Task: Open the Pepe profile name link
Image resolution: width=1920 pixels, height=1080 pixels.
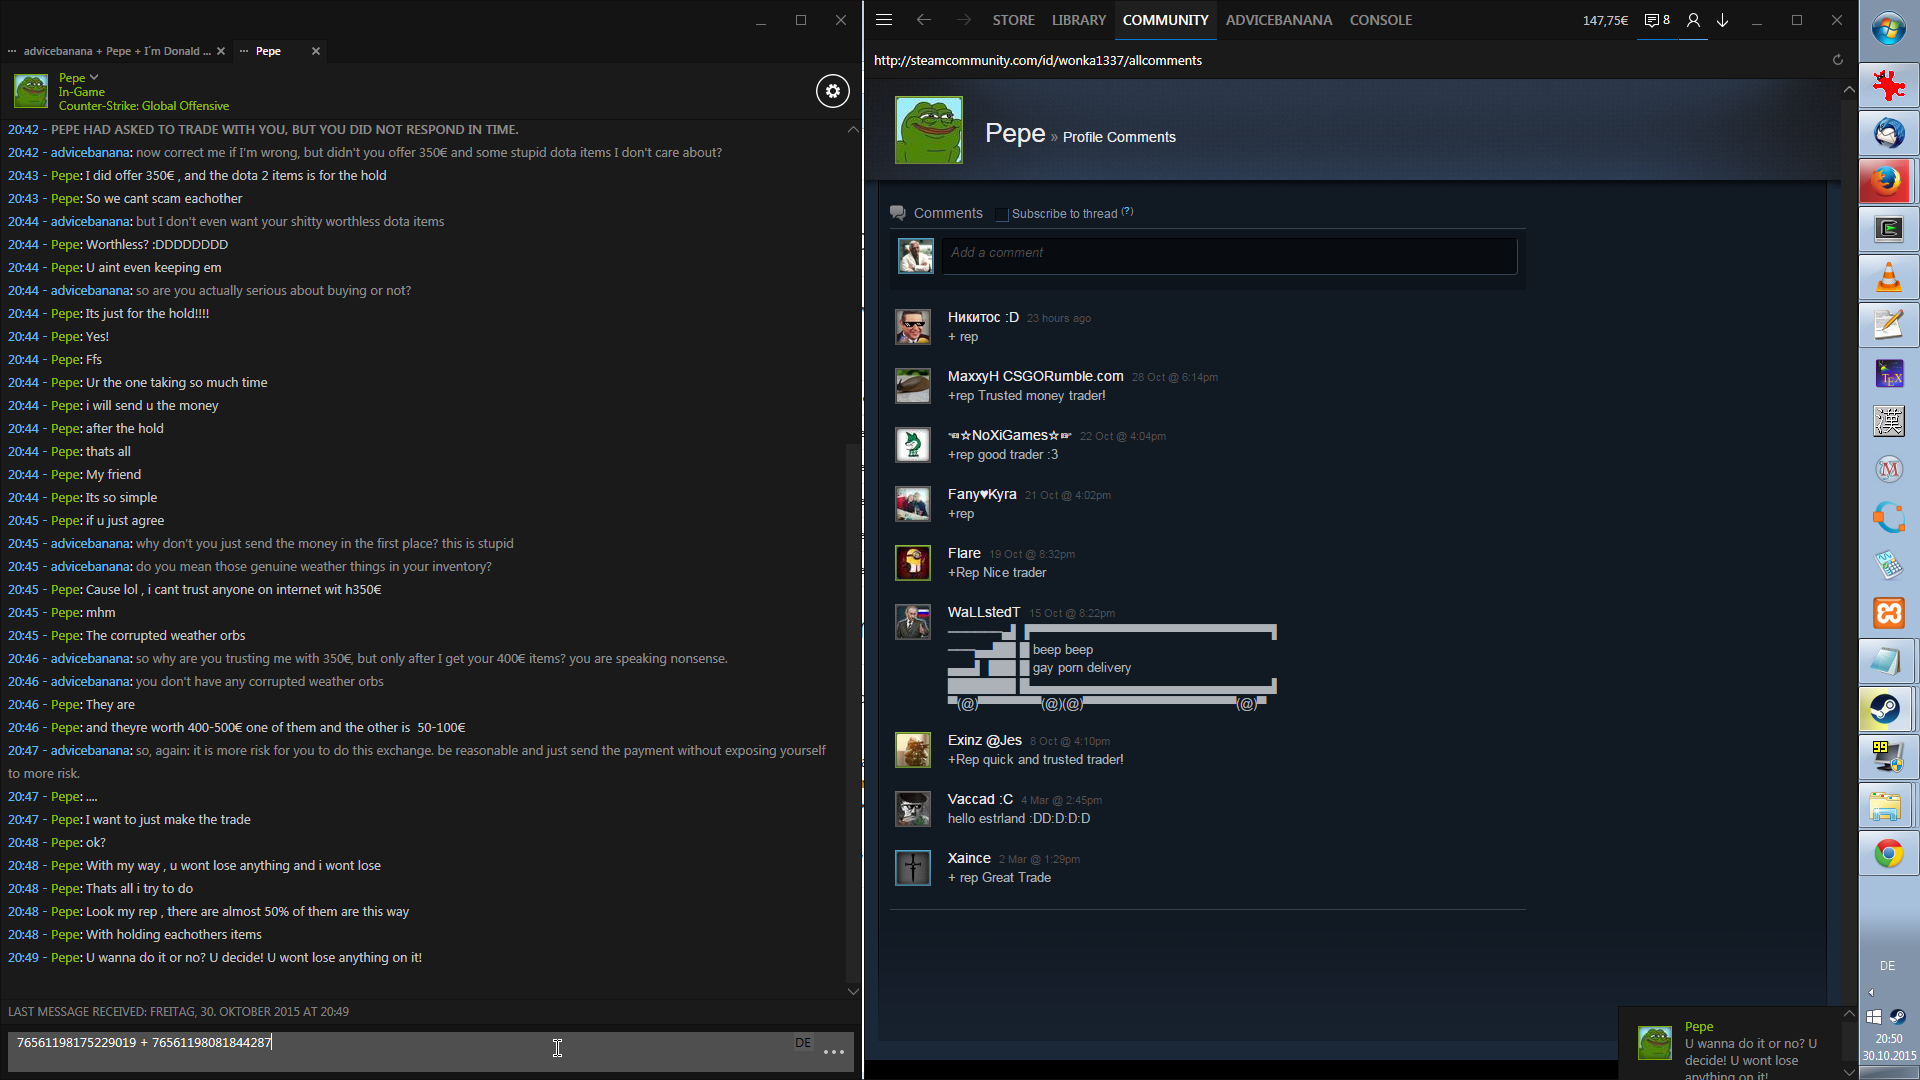Action: pyautogui.click(x=1015, y=133)
